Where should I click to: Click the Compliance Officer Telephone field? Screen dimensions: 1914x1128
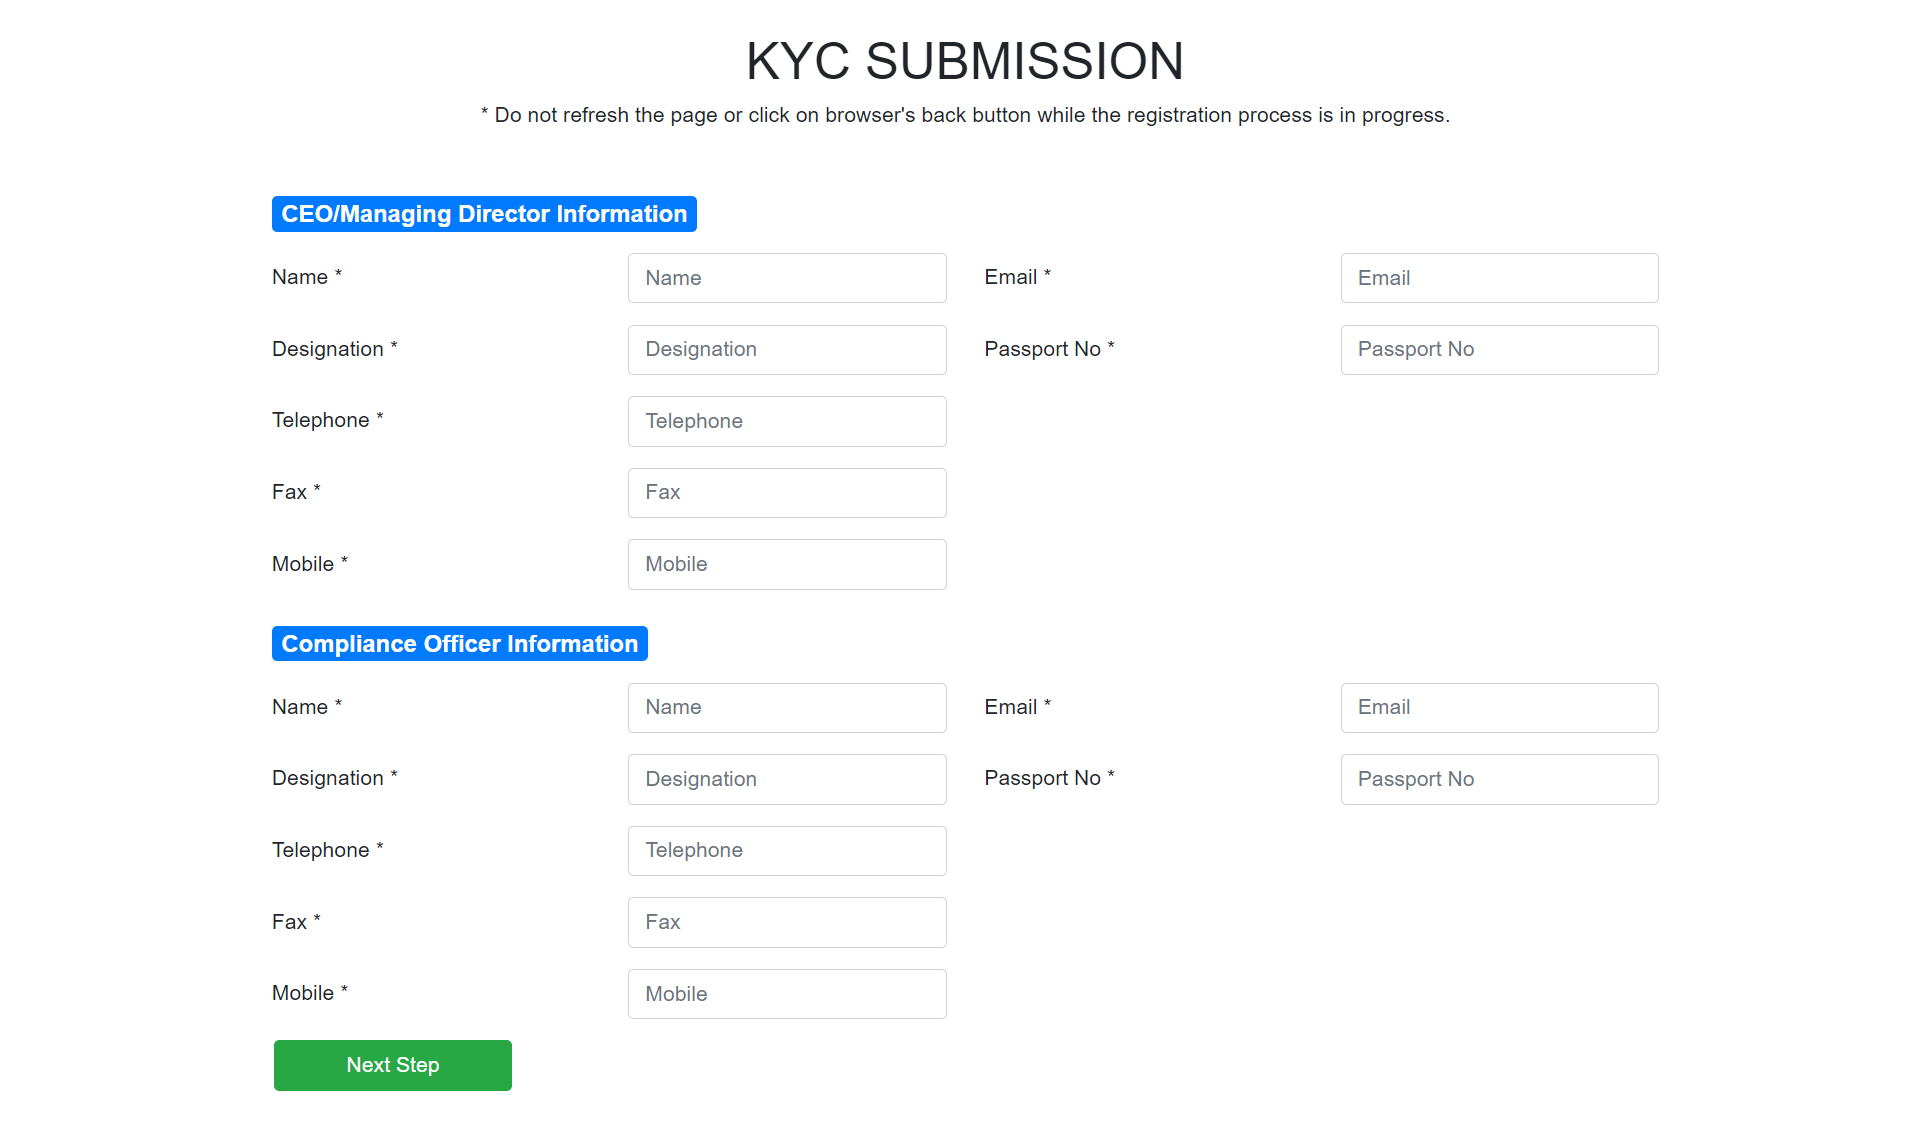click(786, 850)
